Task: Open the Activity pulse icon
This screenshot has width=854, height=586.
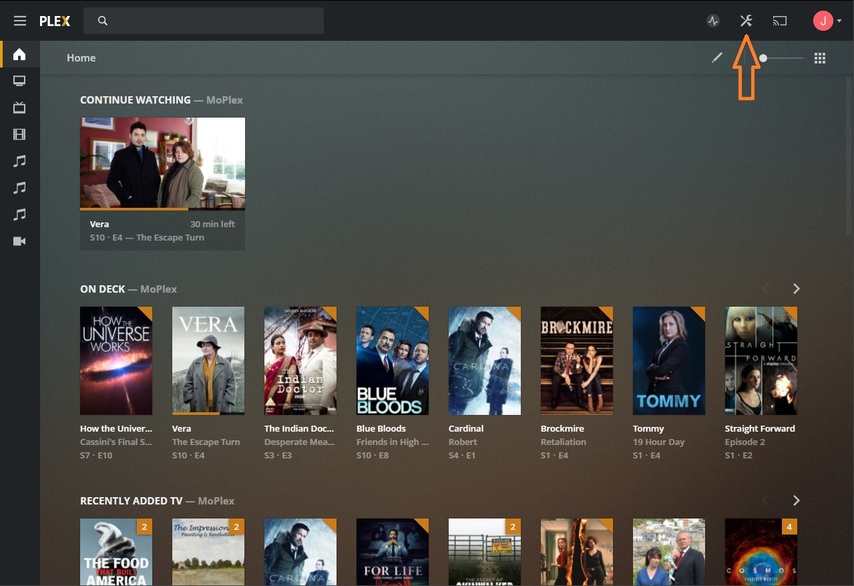Action: tap(713, 21)
